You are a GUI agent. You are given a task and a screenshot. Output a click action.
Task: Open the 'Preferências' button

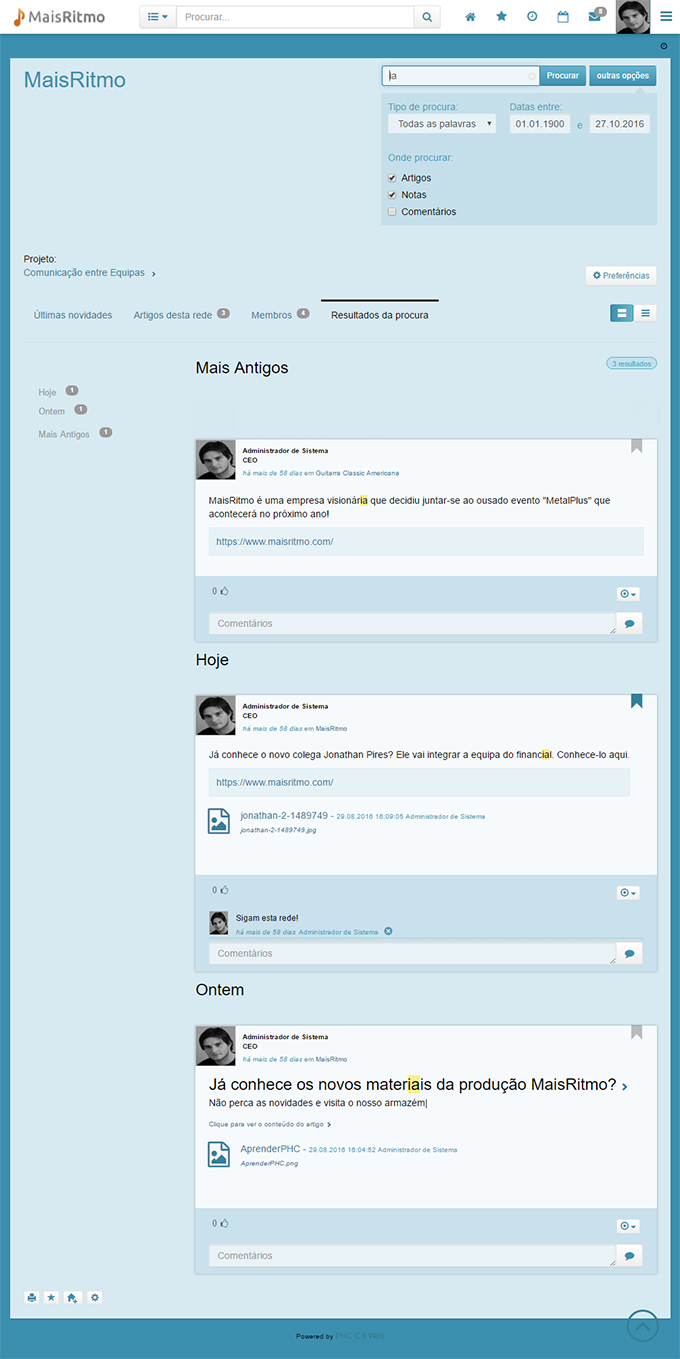[x=621, y=275]
